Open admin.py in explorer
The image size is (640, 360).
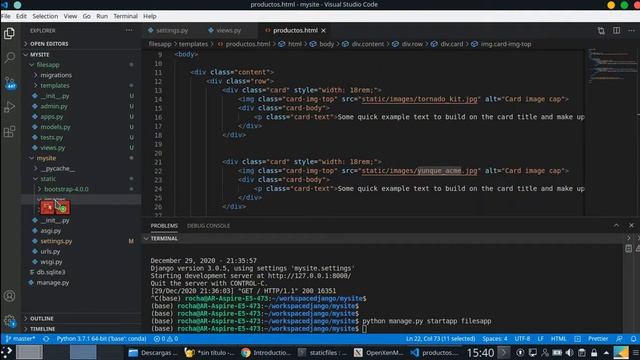pyautogui.click(x=81, y=106)
